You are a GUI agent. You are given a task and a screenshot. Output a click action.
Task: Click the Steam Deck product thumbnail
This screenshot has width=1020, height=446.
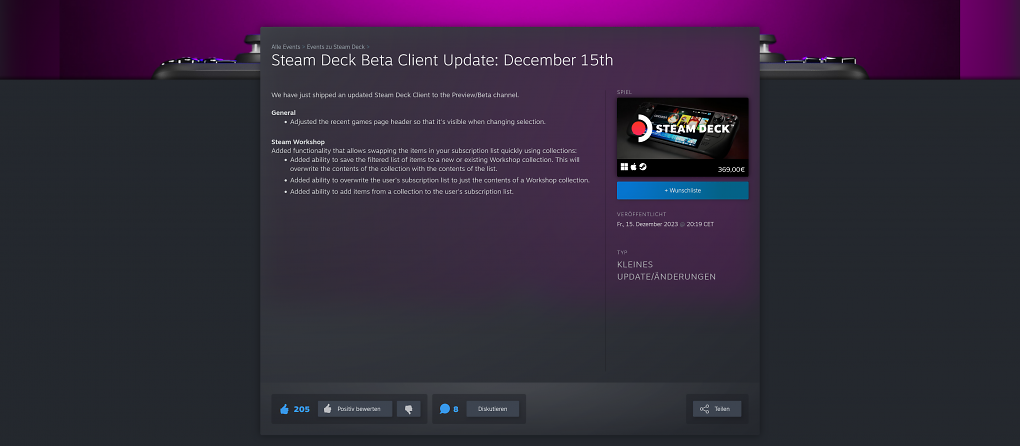coord(682,128)
